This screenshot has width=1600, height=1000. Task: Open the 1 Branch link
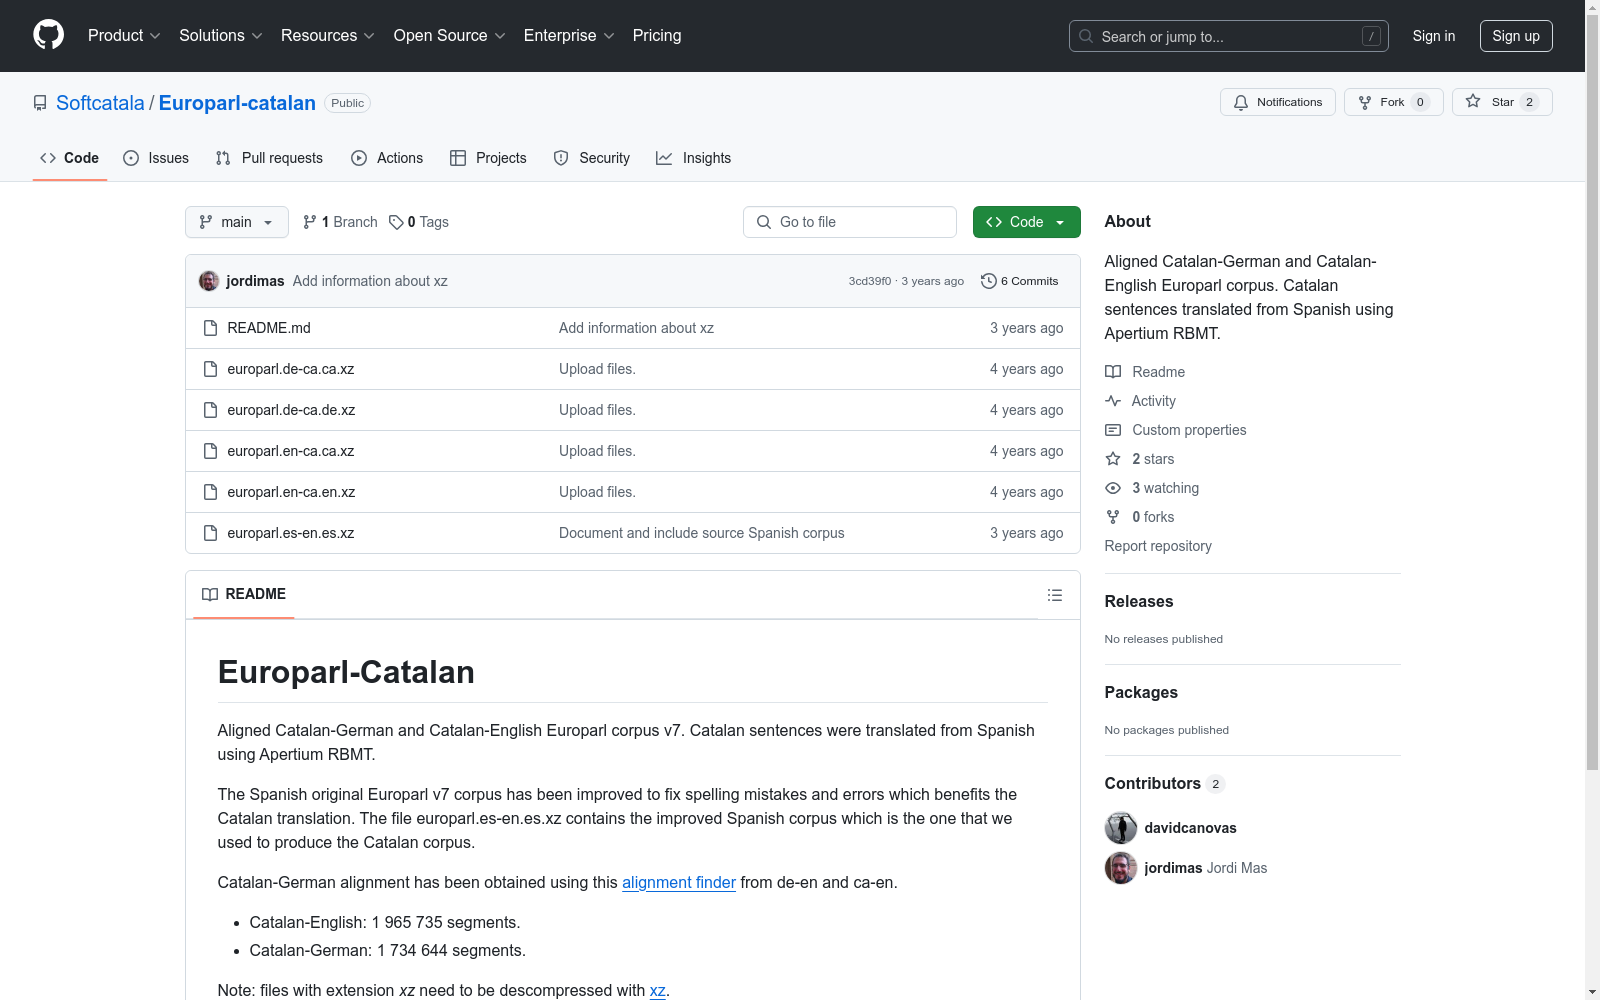pos(340,222)
